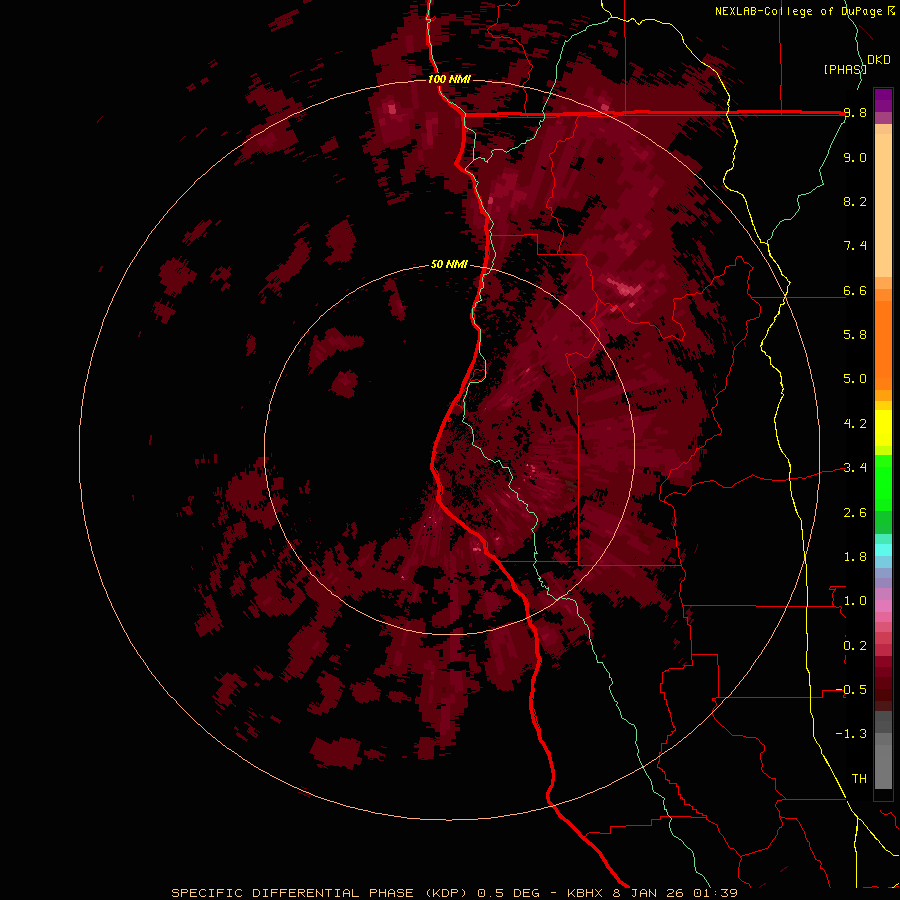Click the 8.2 color scale value

[x=855, y=201]
